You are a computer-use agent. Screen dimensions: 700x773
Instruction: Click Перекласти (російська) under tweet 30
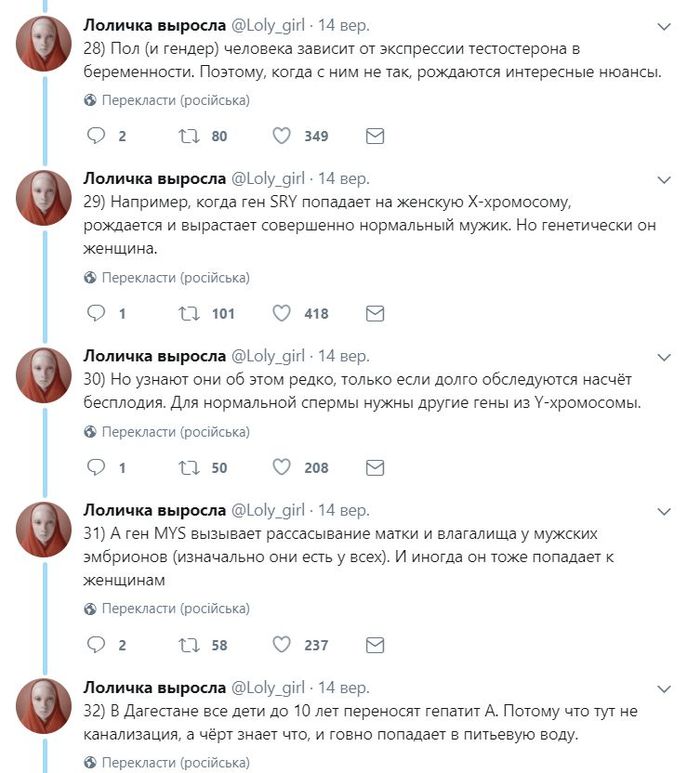(x=175, y=432)
